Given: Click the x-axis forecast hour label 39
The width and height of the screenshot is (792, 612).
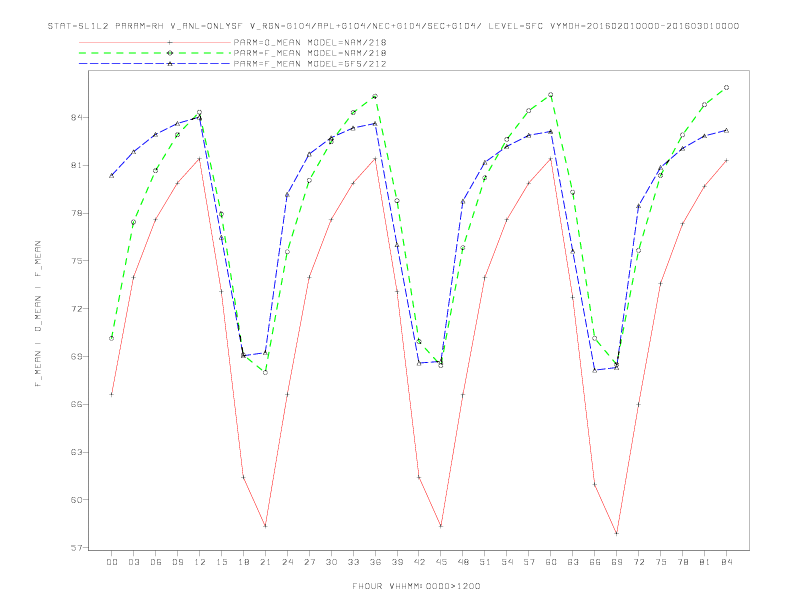Looking at the screenshot, I should tap(397, 562).
